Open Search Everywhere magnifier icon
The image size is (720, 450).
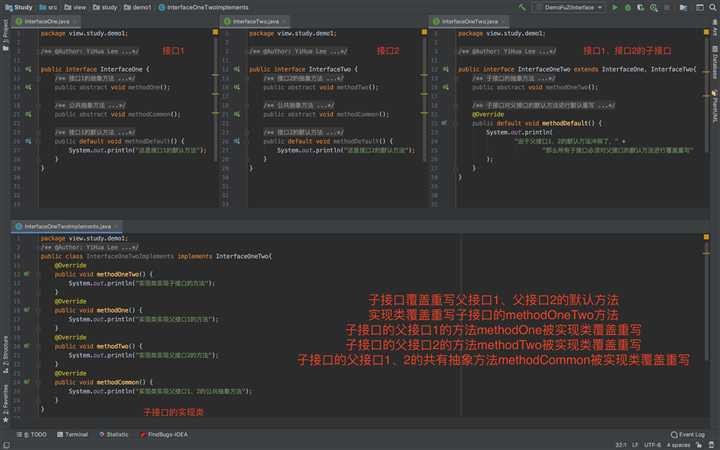pyautogui.click(x=713, y=7)
